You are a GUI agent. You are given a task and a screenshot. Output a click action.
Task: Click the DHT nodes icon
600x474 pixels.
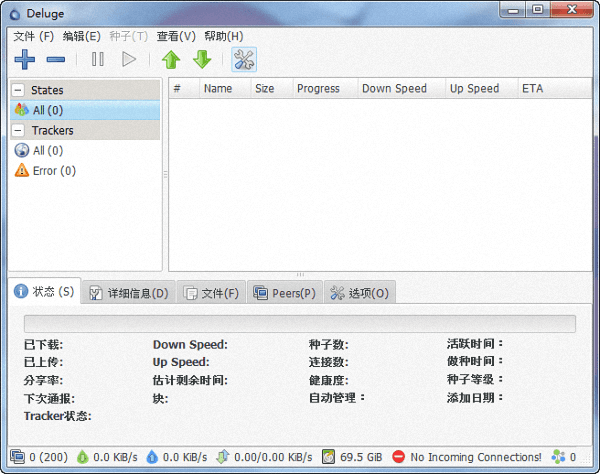[x=558, y=457]
